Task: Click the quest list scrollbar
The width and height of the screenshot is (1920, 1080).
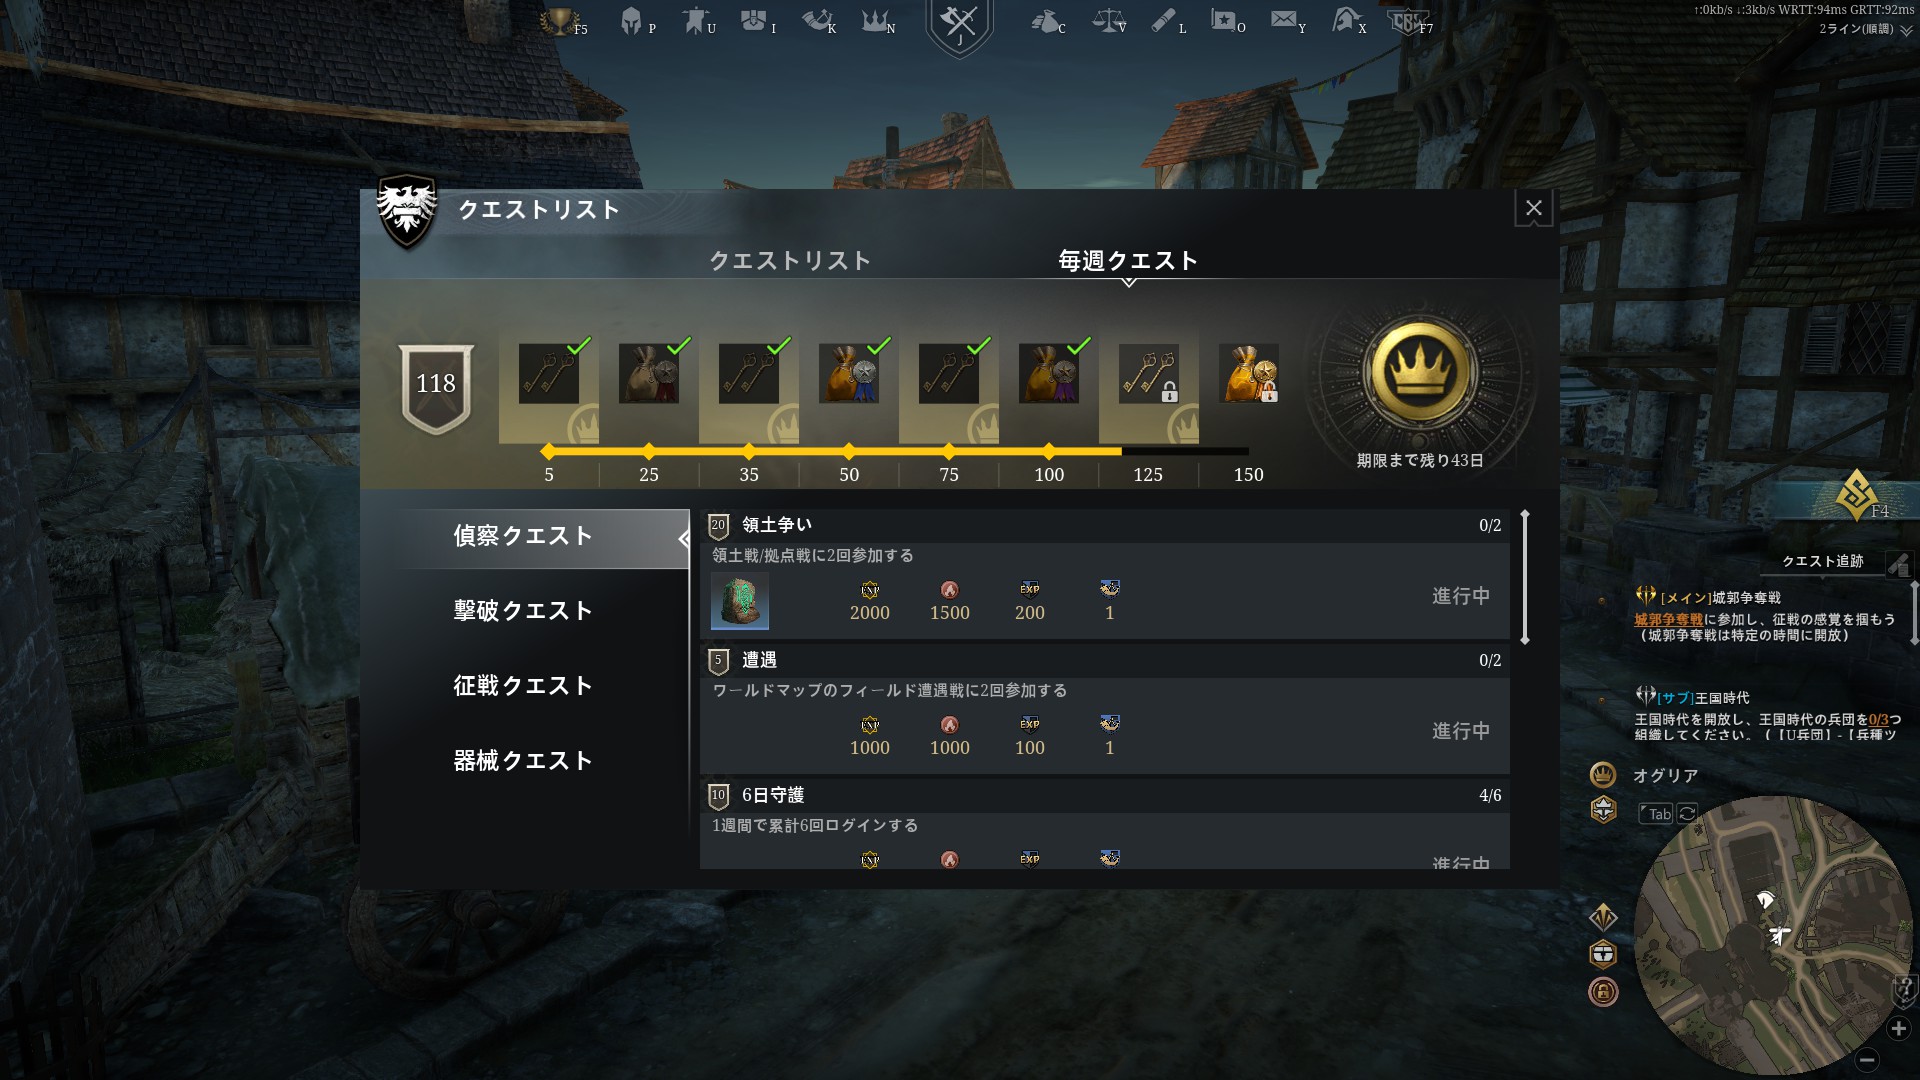Action: point(1525,577)
